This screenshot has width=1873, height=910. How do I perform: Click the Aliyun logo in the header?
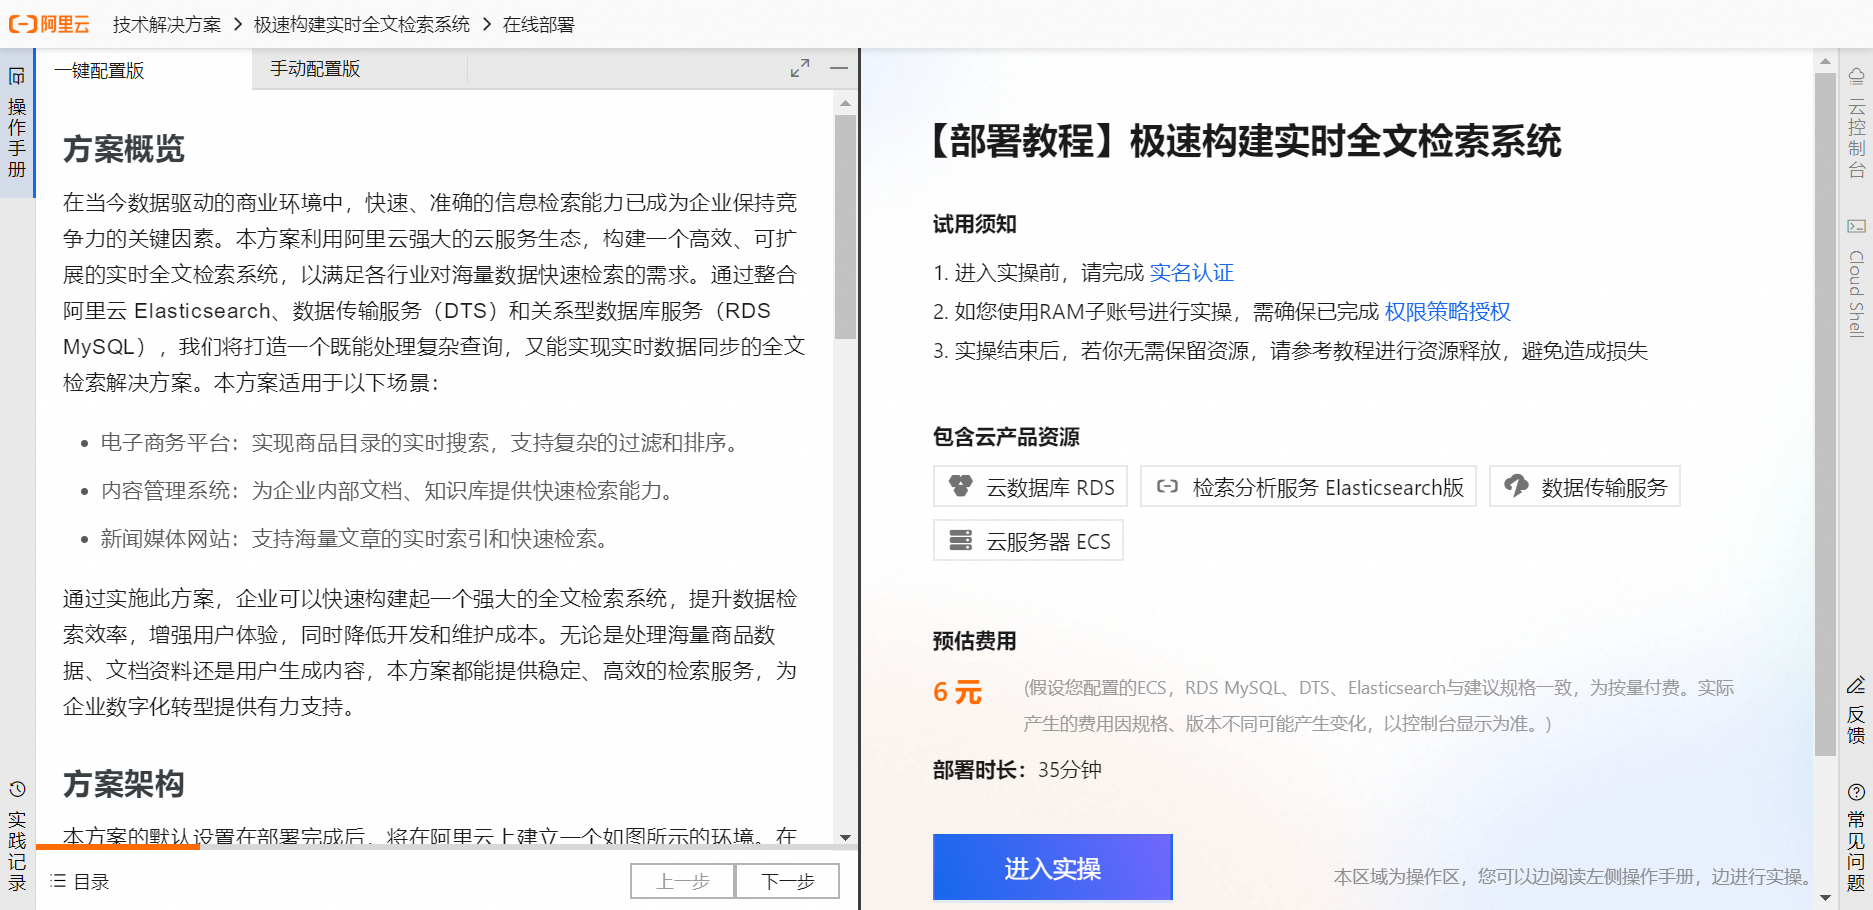[49, 24]
